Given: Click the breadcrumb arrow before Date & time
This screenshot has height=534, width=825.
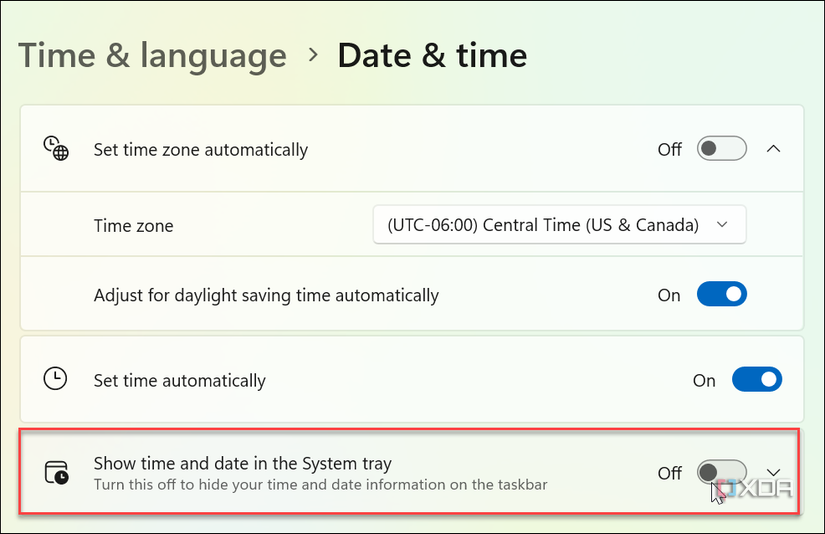Looking at the screenshot, I should 314,55.
